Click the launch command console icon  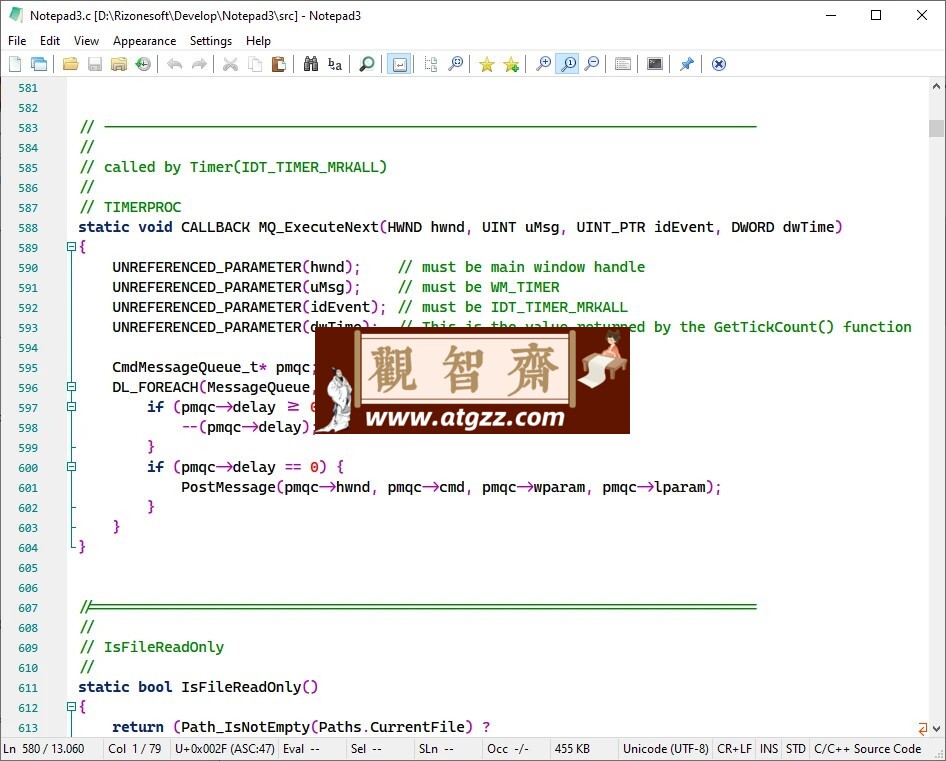655,64
